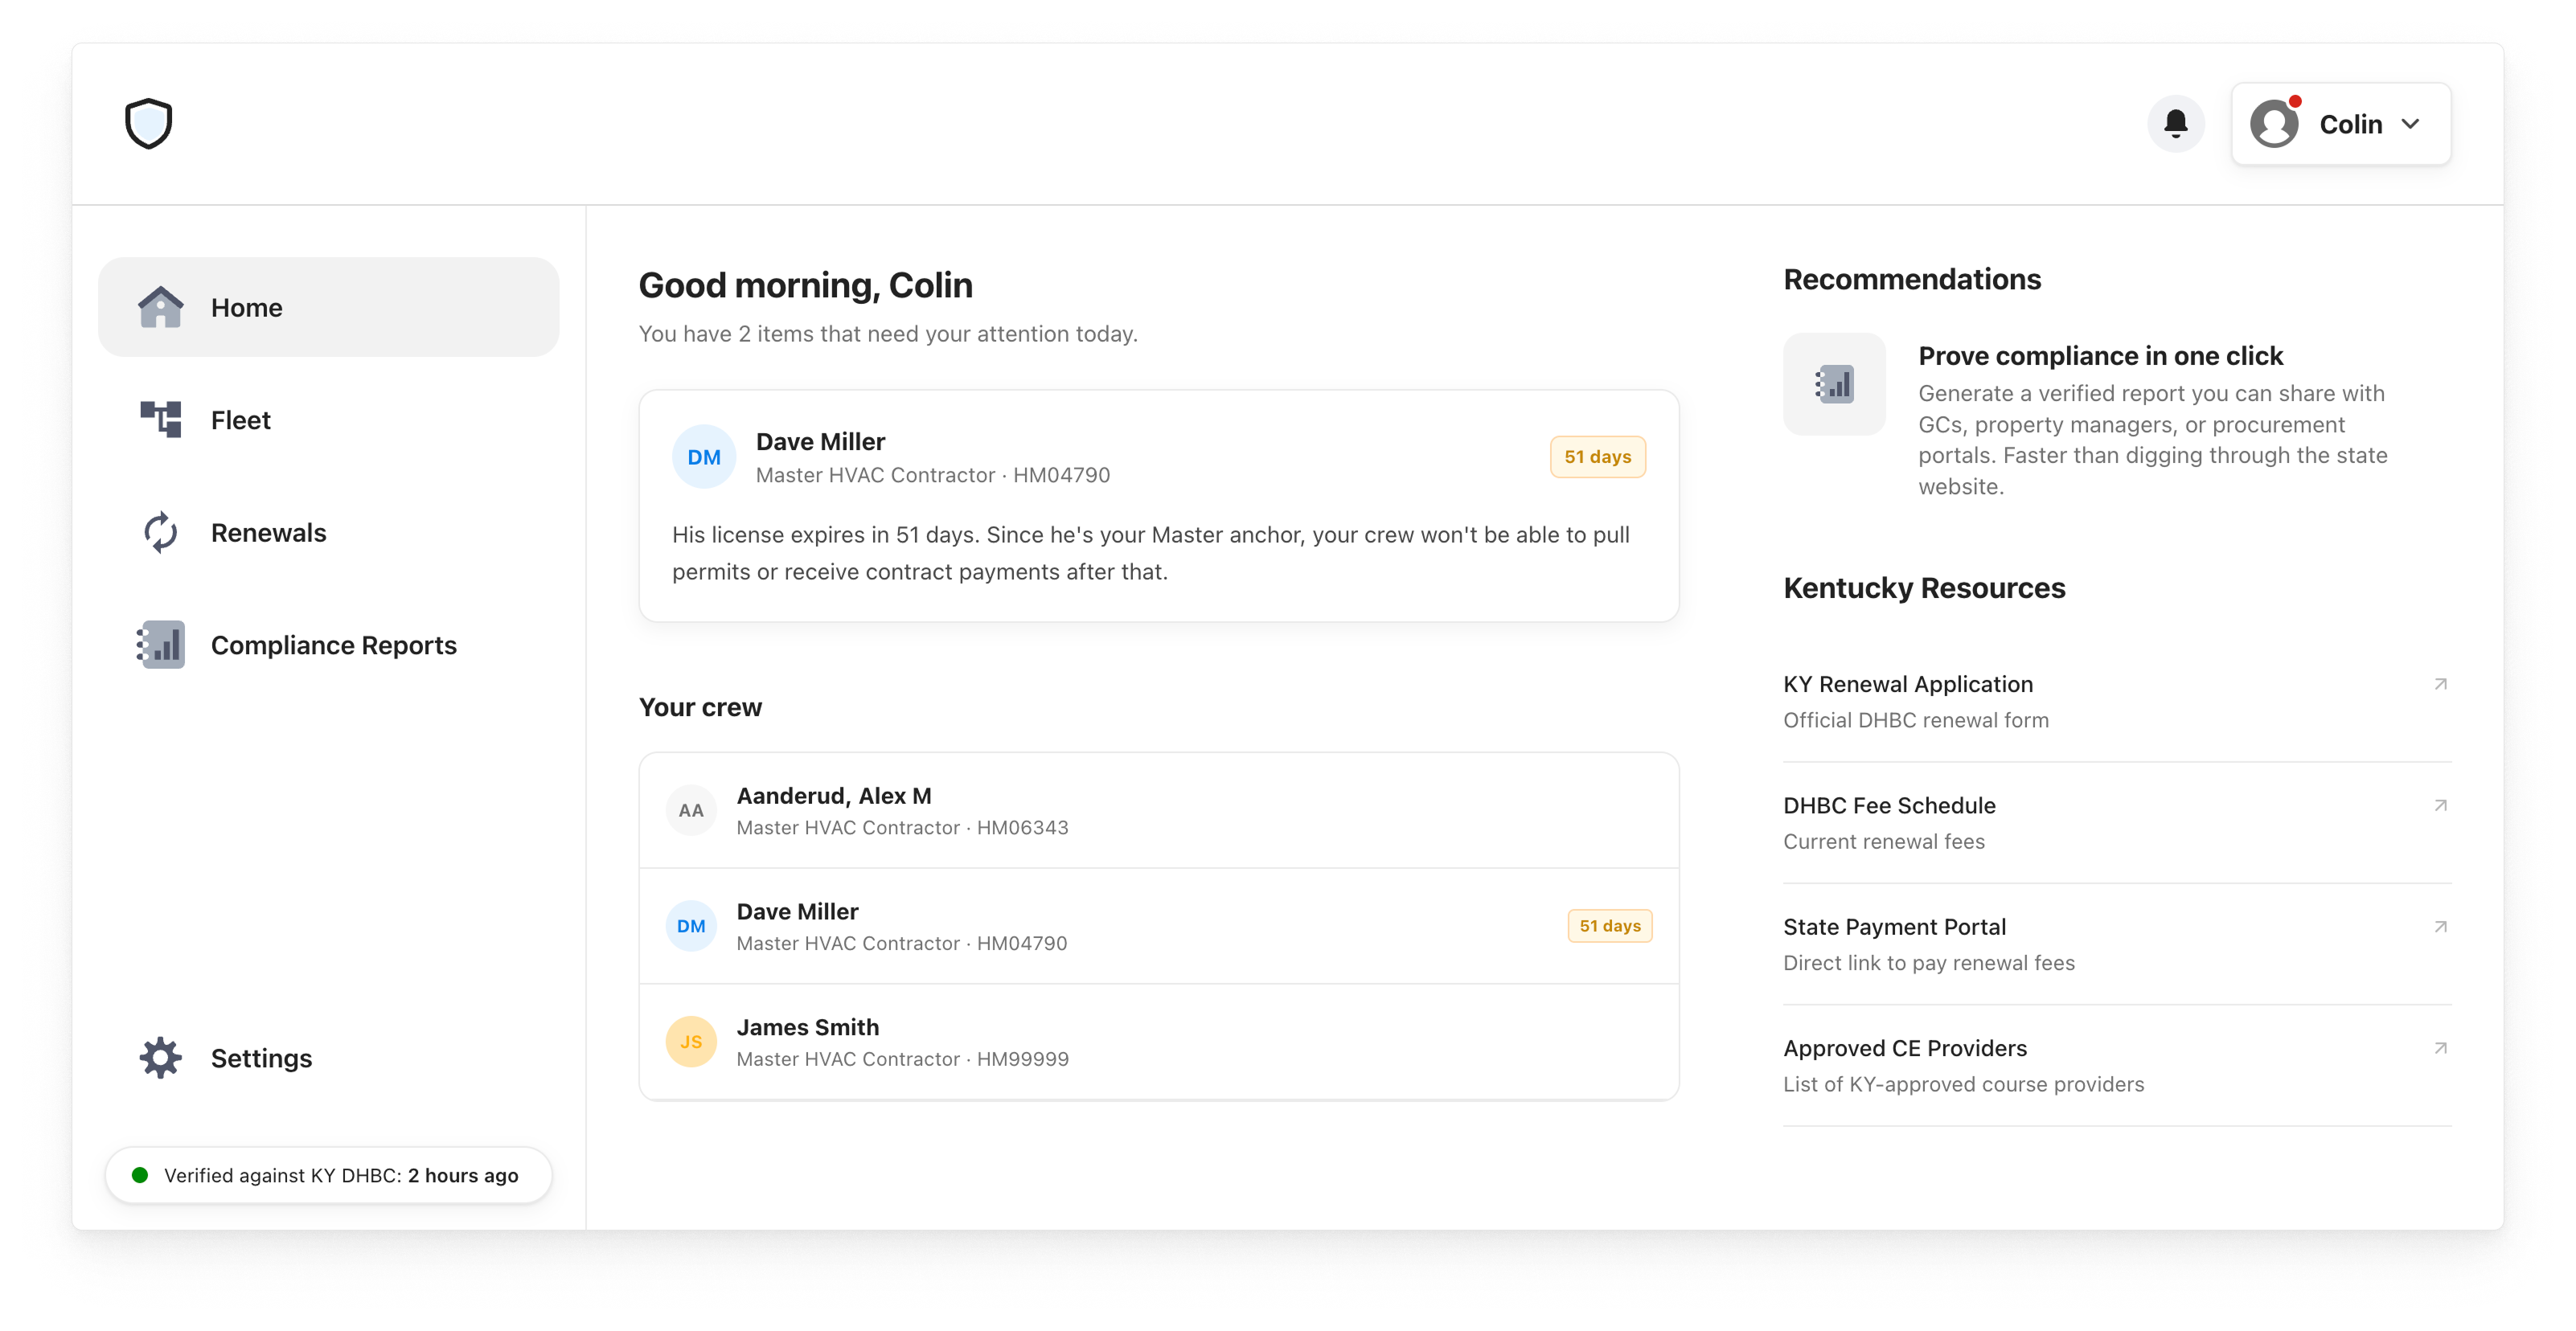The height and width of the screenshot is (1331, 2576).
Task: Open Approved CE Providers resource
Action: pos(2116,1065)
